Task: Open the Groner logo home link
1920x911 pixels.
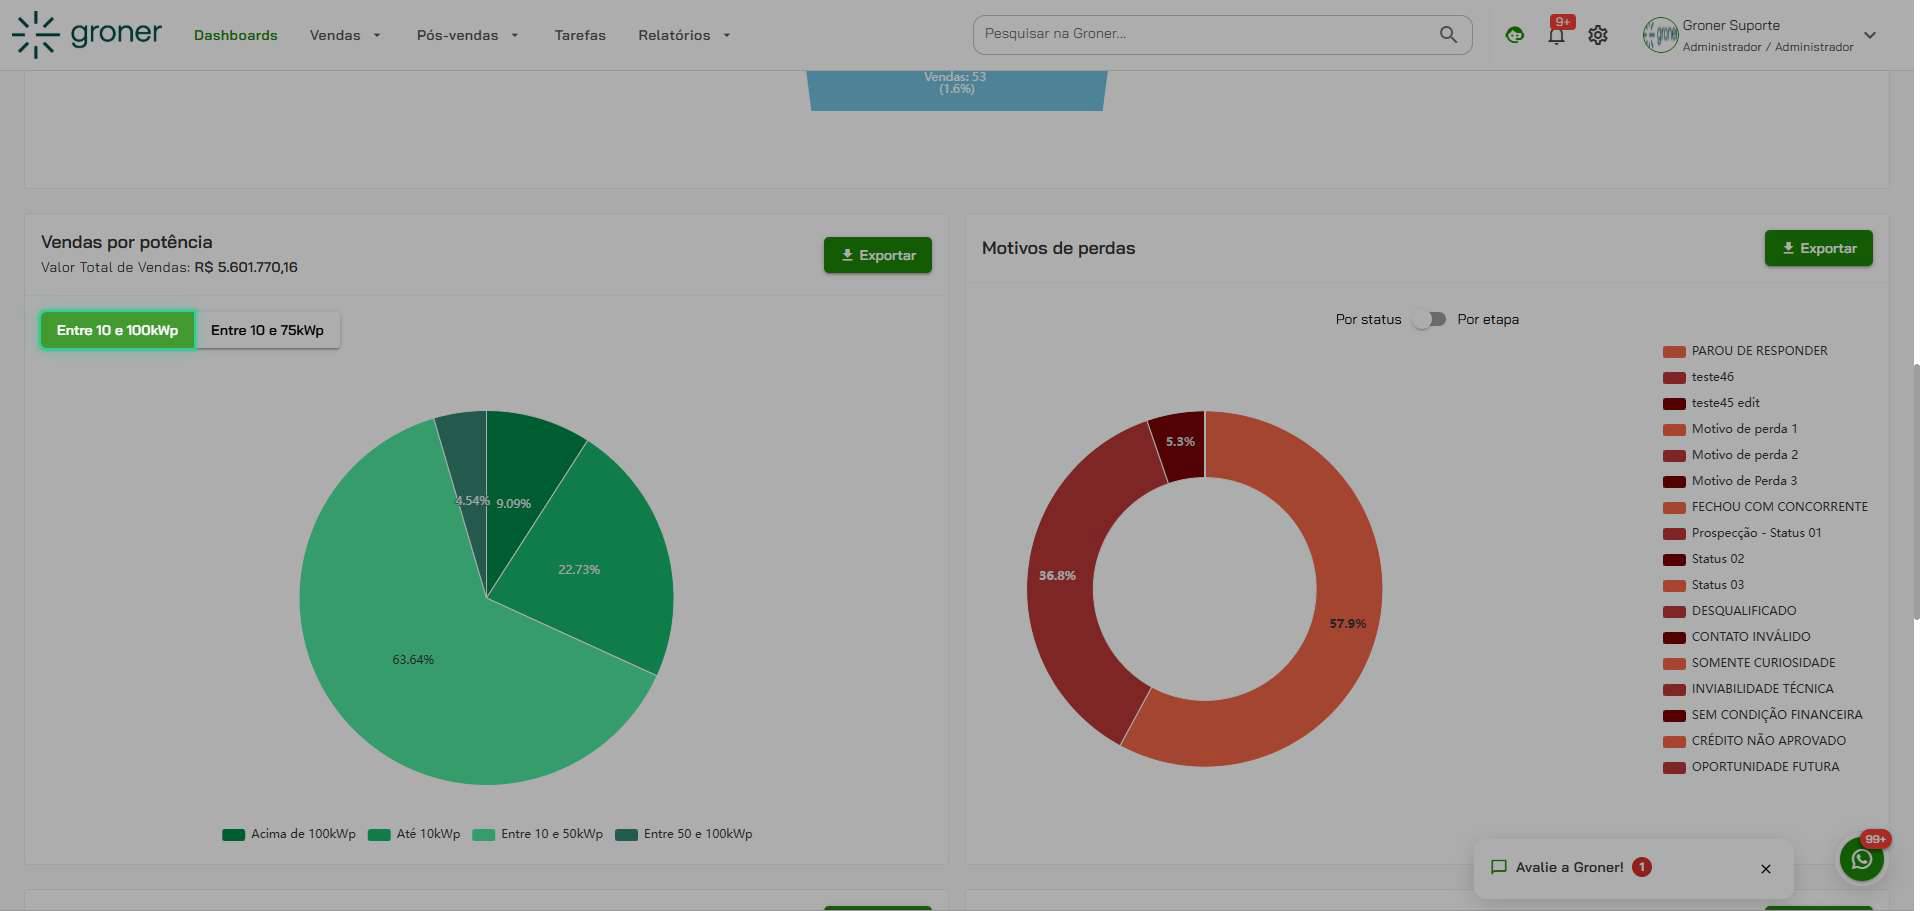Action: click(x=87, y=35)
